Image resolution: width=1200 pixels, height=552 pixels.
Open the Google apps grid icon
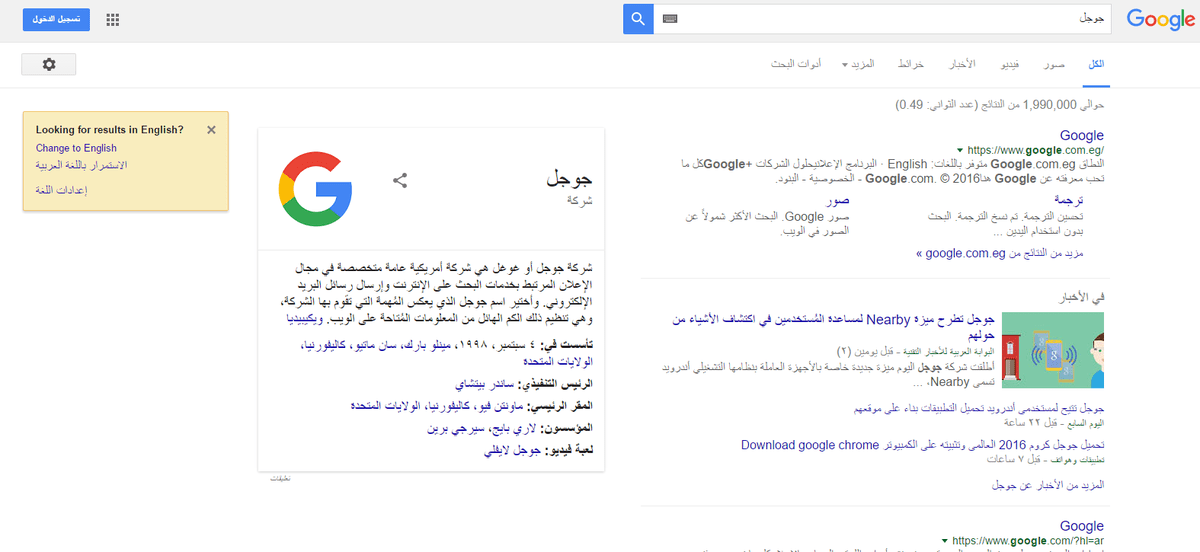tap(113, 19)
